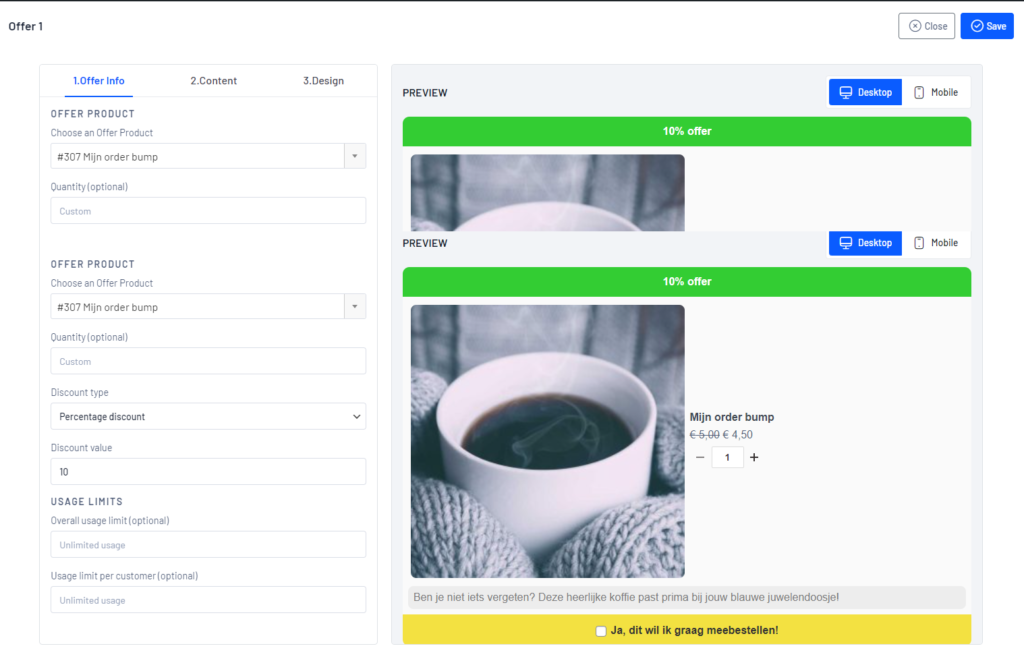Screen dimensions: 1024x665
Task: Click the Usage limit per customer field
Action: pos(208,600)
